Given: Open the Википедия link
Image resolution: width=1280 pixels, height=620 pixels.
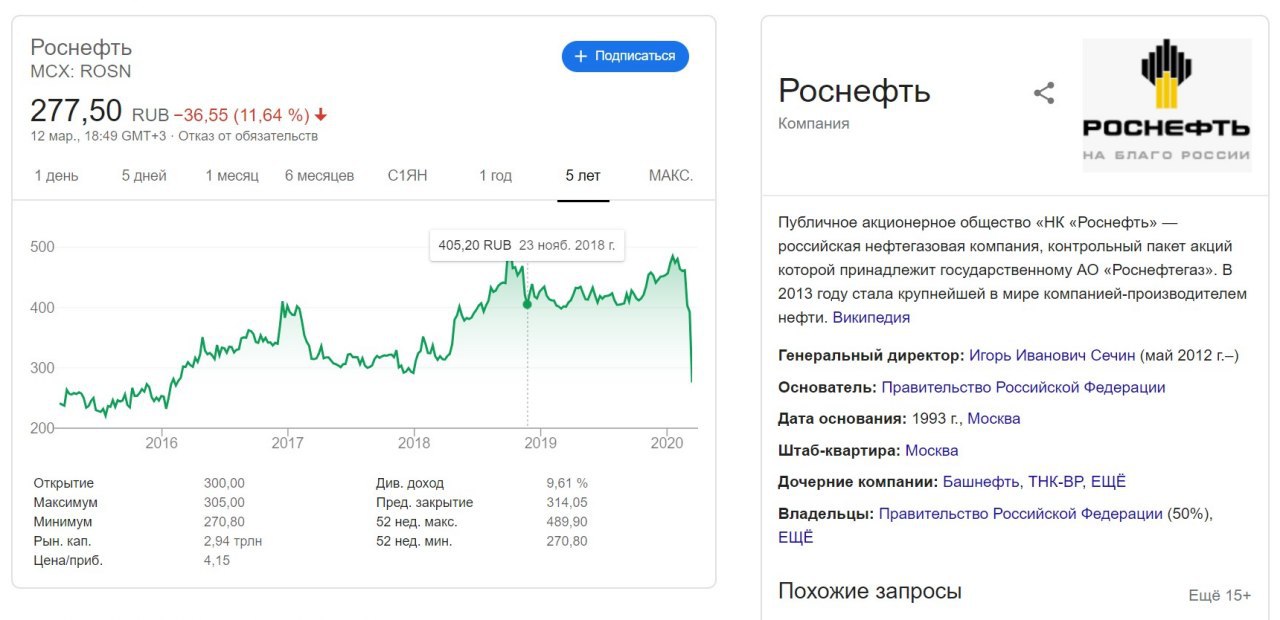Looking at the screenshot, I should point(871,318).
